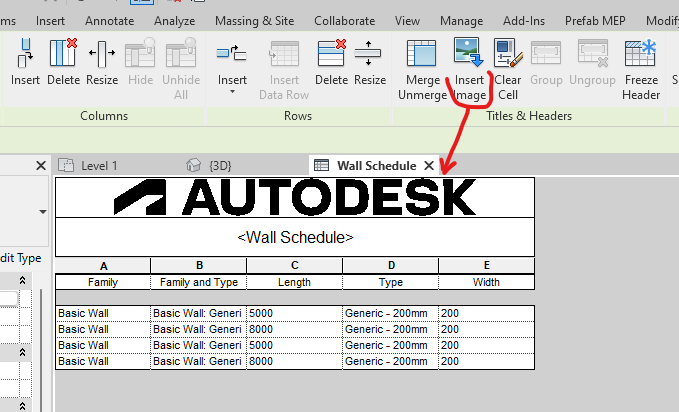Image resolution: width=679 pixels, height=412 pixels.
Task: Click the Autodesk logo image cell
Action: [x=295, y=198]
